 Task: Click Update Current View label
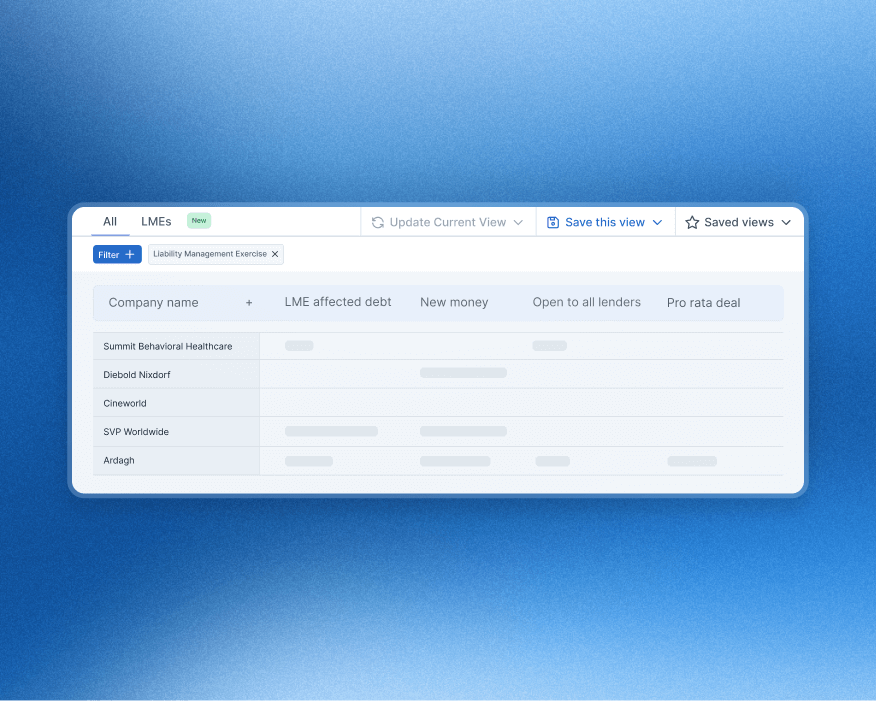[x=448, y=222]
